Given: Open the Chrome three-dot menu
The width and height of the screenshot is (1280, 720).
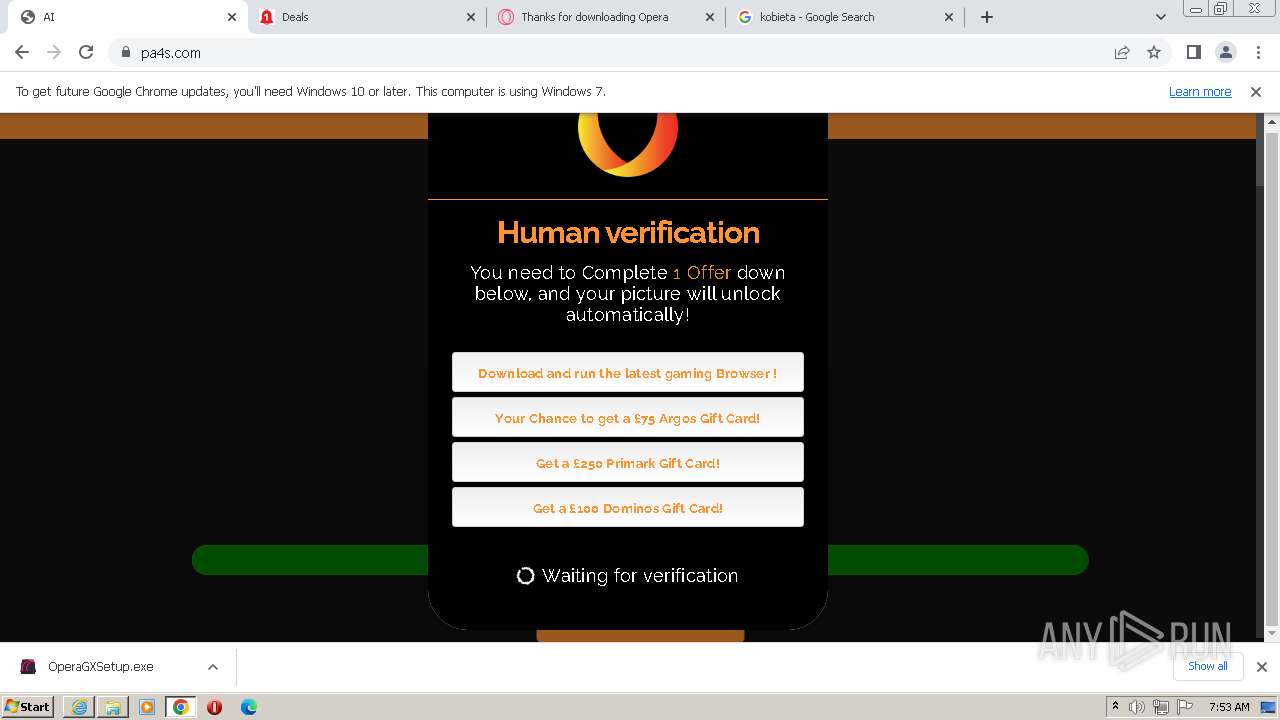Looking at the screenshot, I should click(x=1258, y=52).
